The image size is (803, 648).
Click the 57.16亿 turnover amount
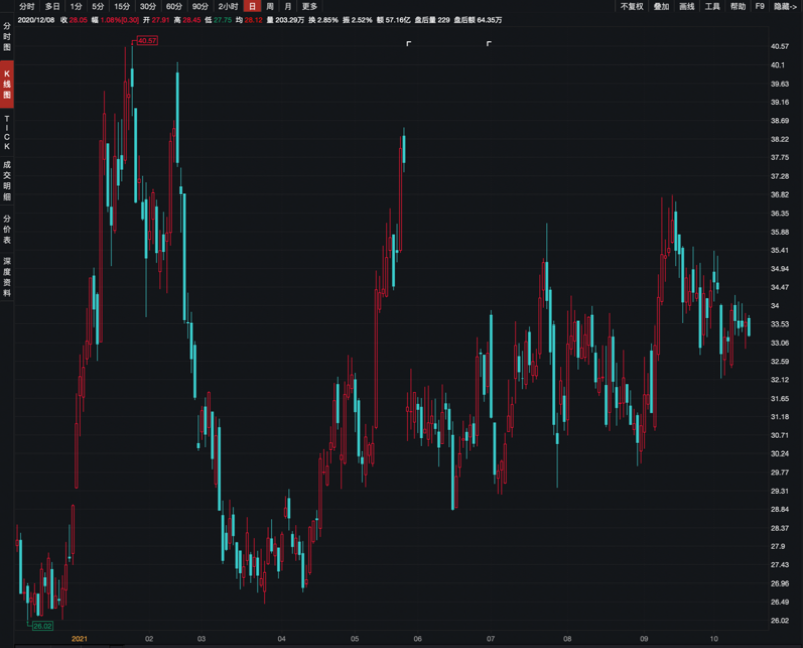(397, 20)
